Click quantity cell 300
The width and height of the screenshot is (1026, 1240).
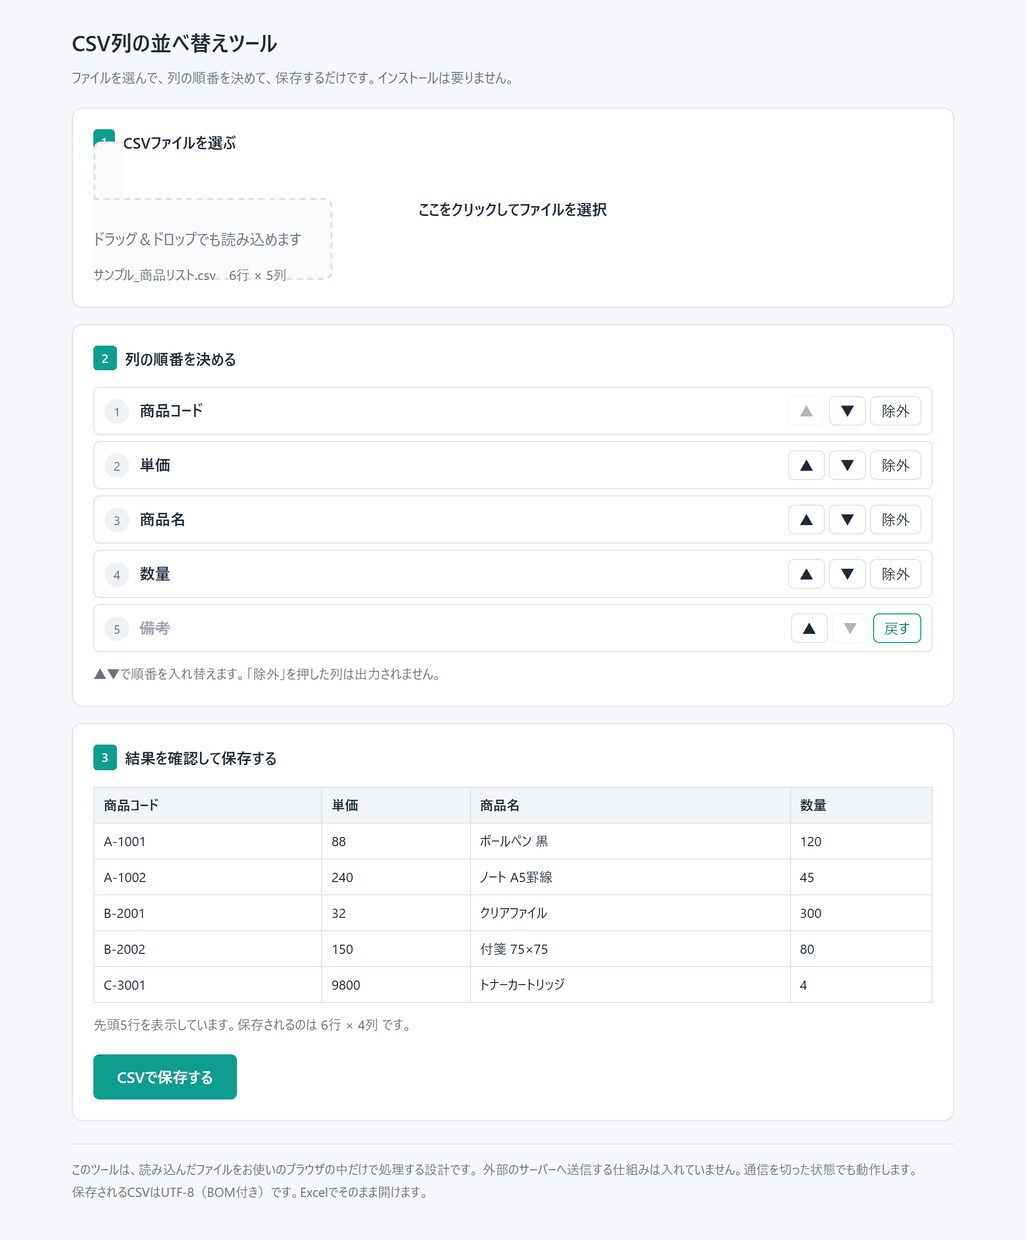click(x=861, y=913)
